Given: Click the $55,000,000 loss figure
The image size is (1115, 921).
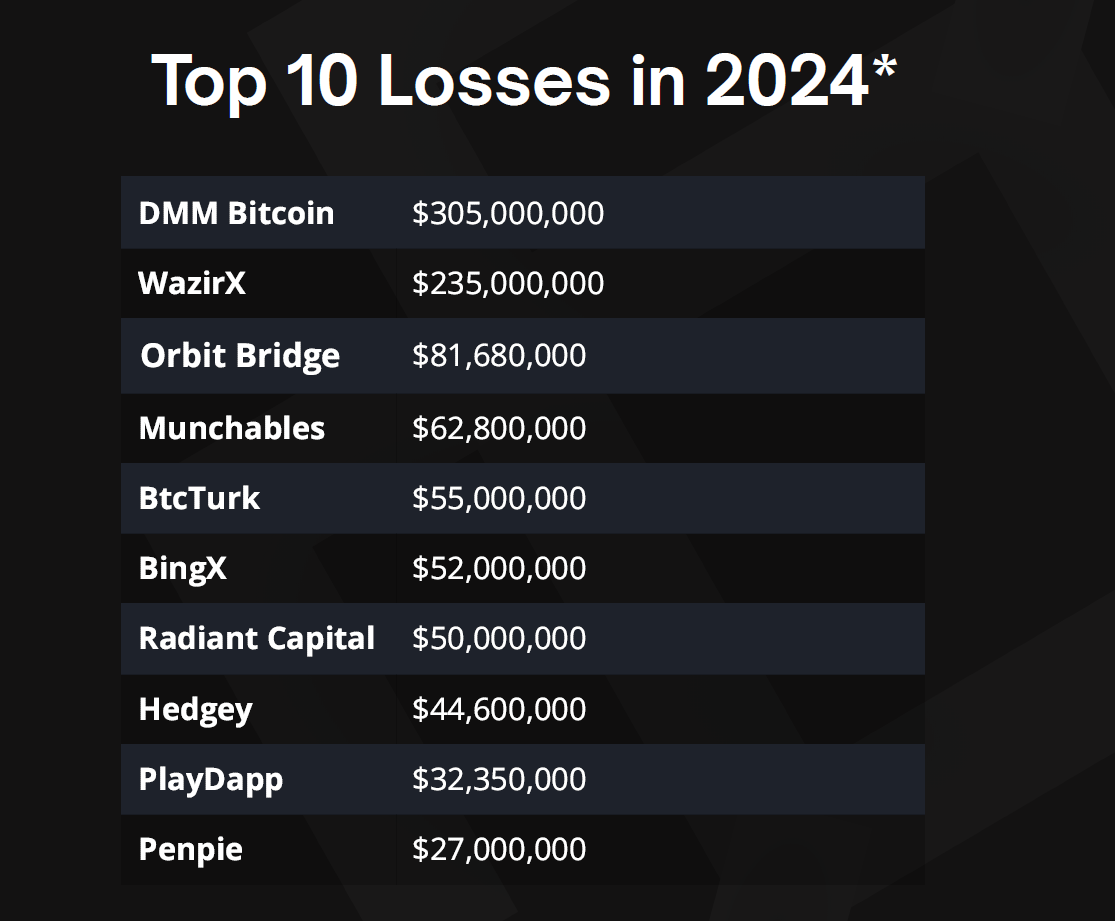Looking at the screenshot, I should pyautogui.click(x=499, y=498).
